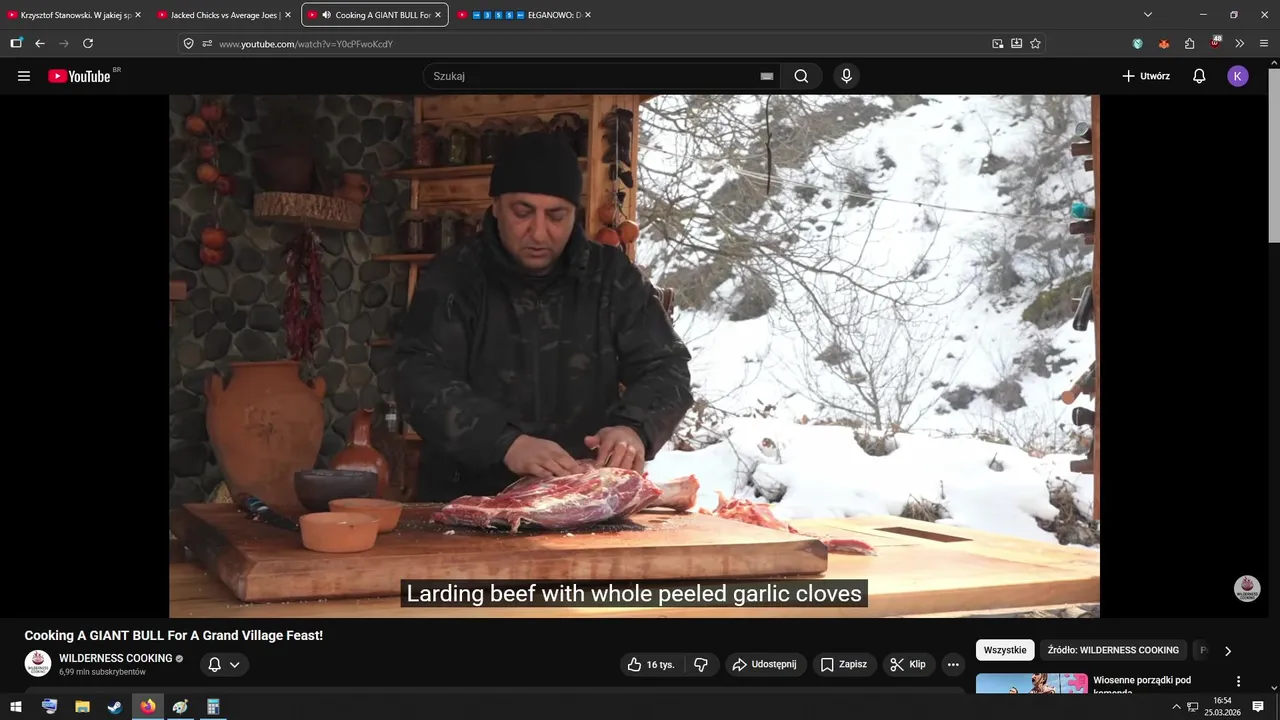Focus the Szukaj search field

coord(590,76)
